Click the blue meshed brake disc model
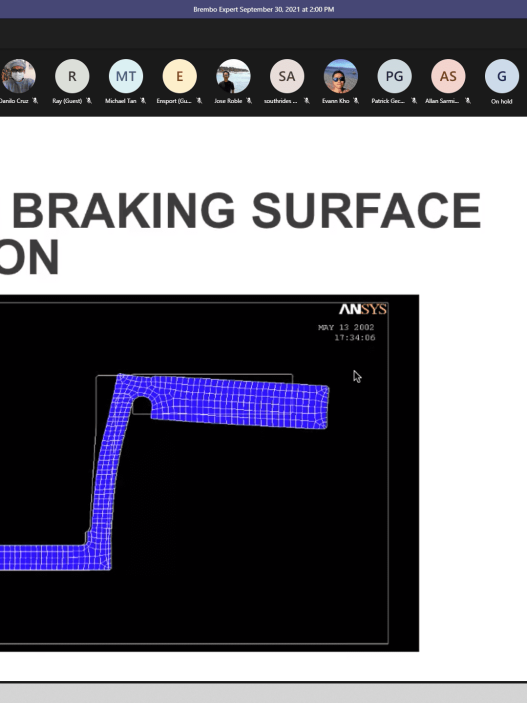Image resolution: width=527 pixels, height=703 pixels. pyautogui.click(x=165, y=471)
